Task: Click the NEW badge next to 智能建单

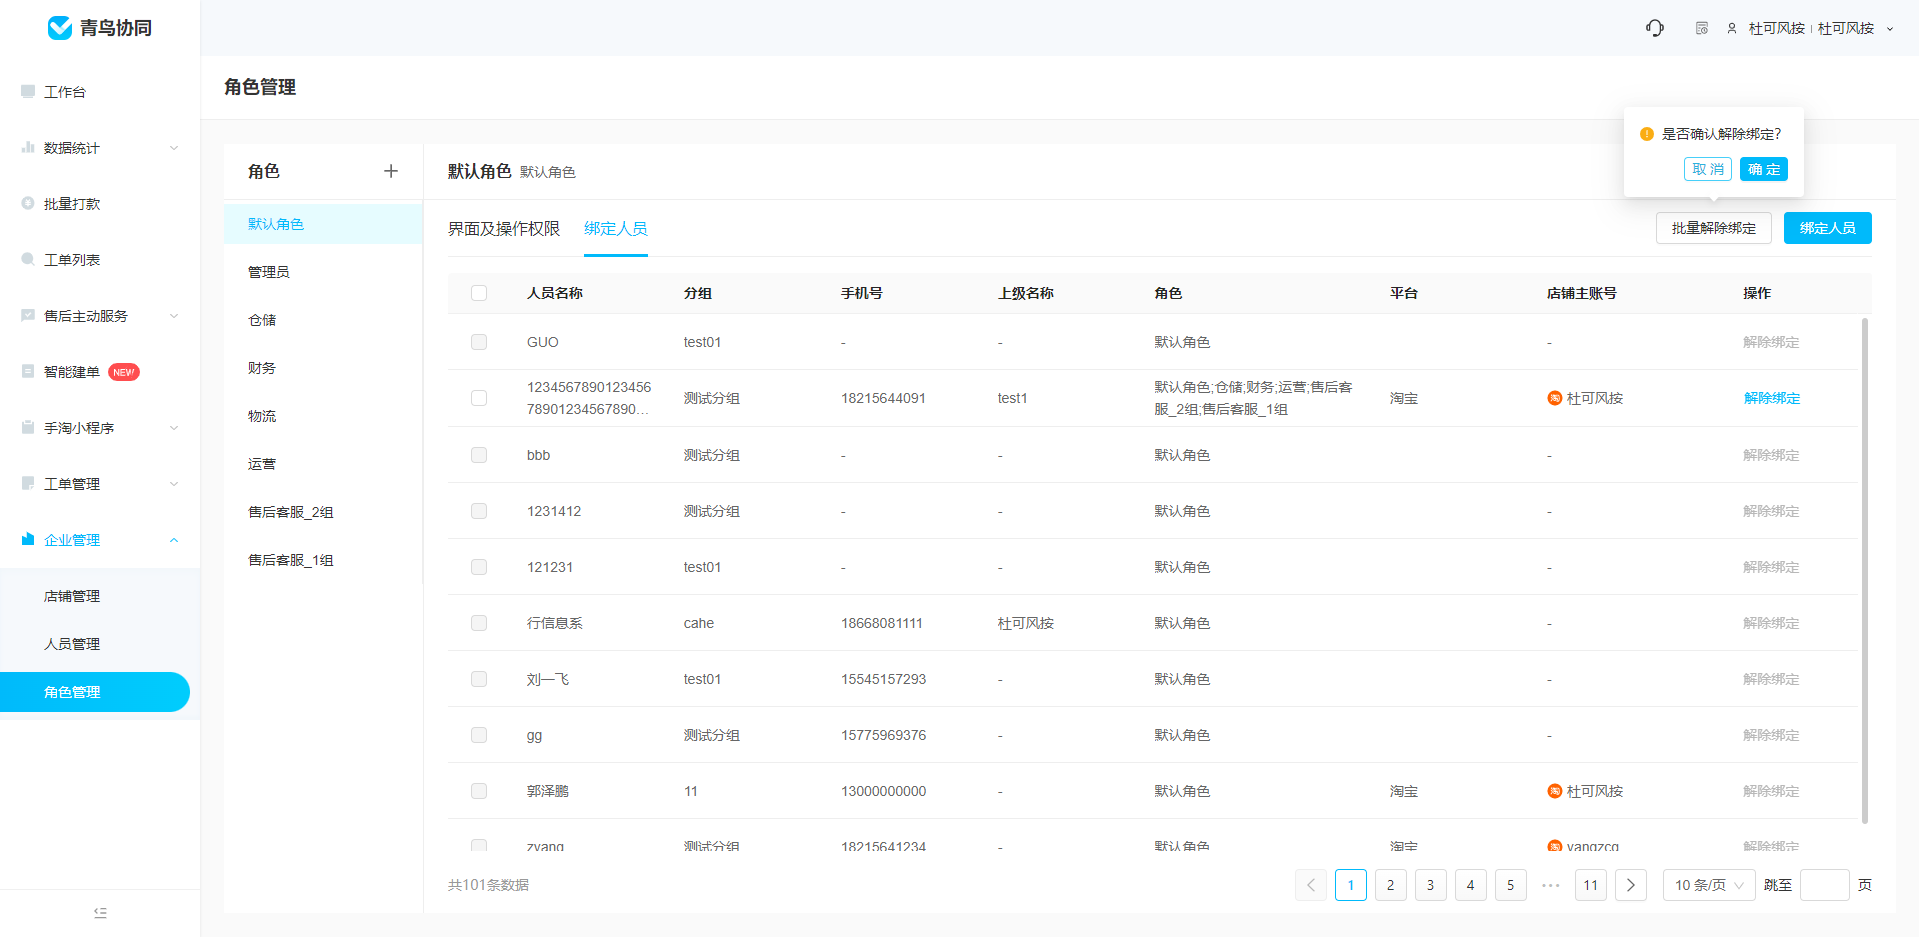Action: (124, 372)
